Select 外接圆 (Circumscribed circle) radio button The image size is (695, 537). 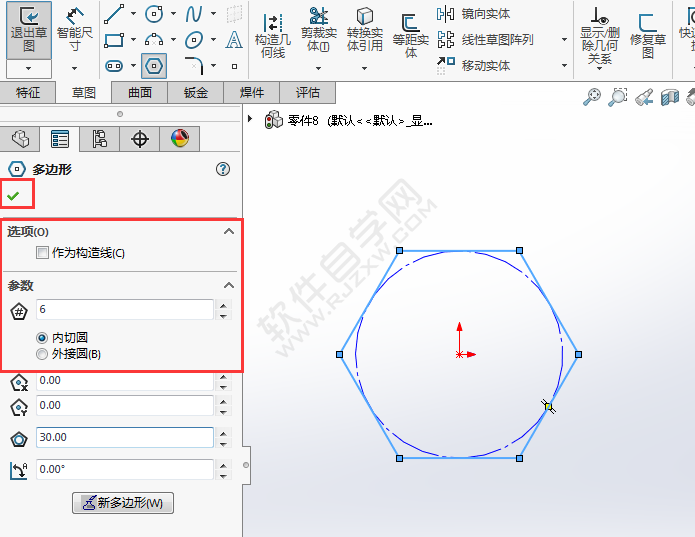pos(42,354)
